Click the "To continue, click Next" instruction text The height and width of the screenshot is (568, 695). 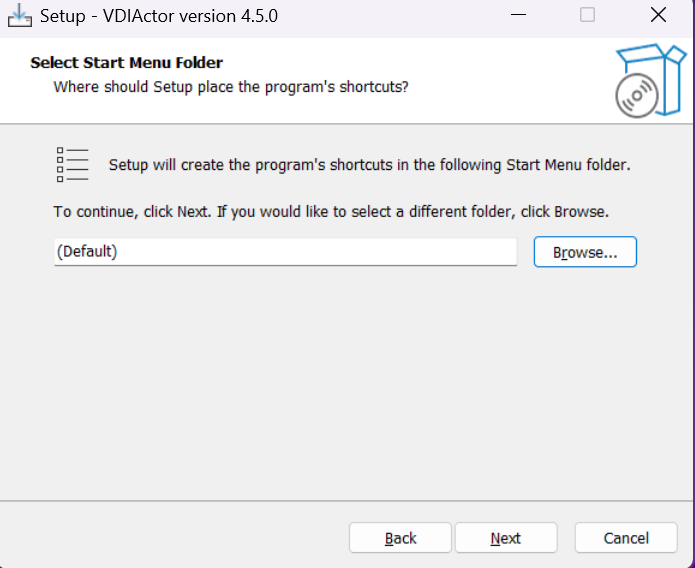click(x=331, y=212)
